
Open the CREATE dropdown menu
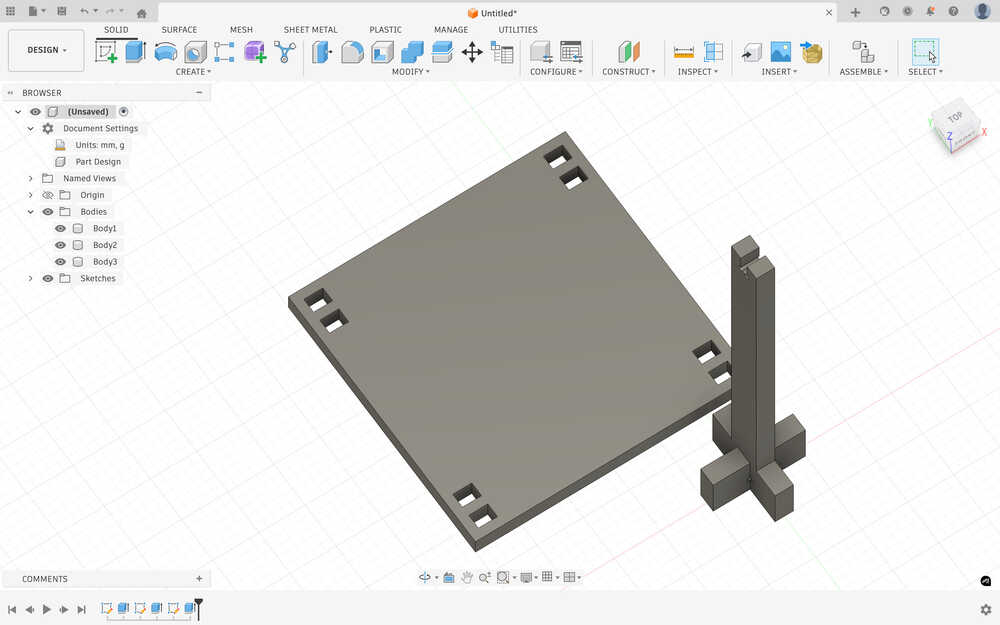coord(193,71)
